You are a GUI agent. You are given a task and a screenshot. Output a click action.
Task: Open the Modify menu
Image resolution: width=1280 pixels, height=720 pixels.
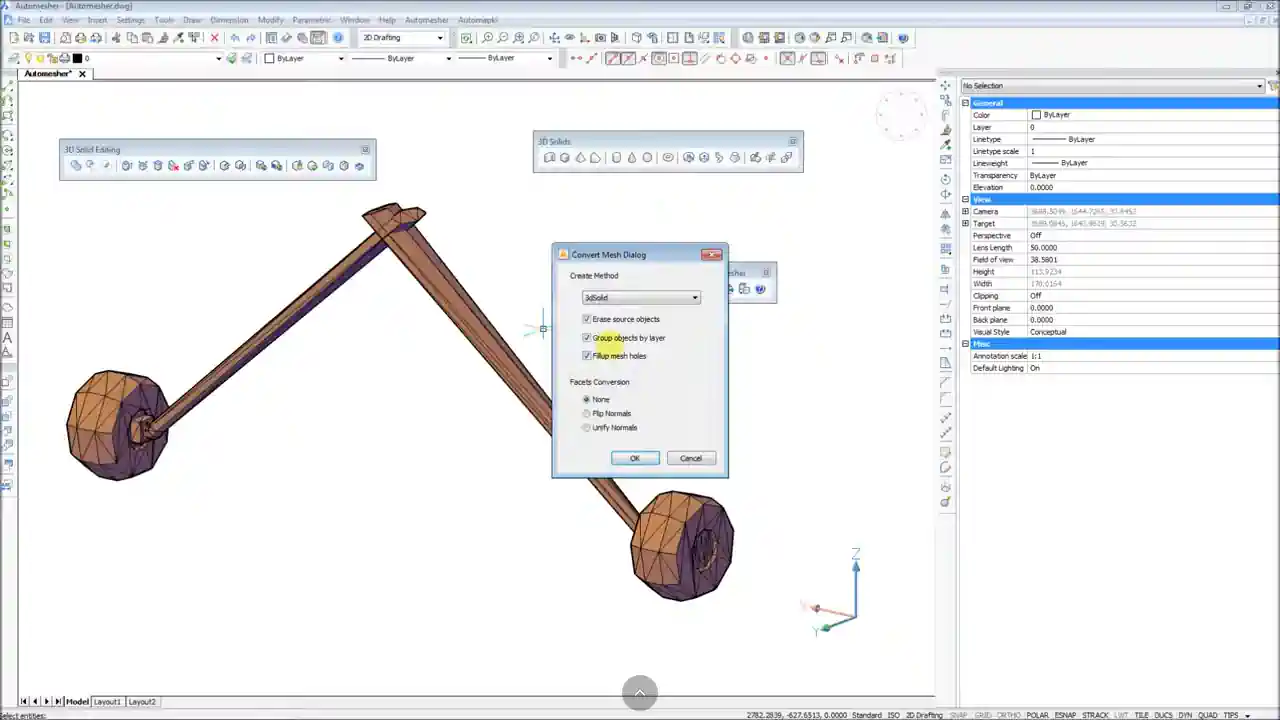click(x=270, y=19)
